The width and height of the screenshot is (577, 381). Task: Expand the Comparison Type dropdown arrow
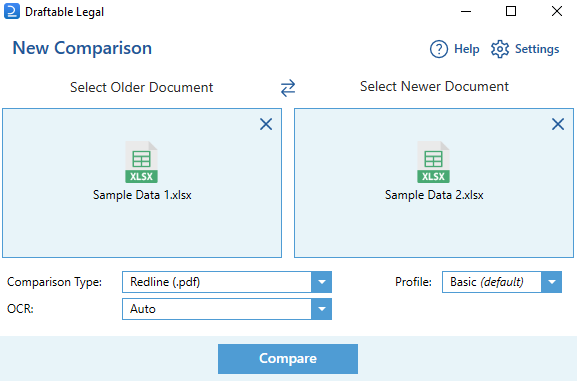point(322,282)
